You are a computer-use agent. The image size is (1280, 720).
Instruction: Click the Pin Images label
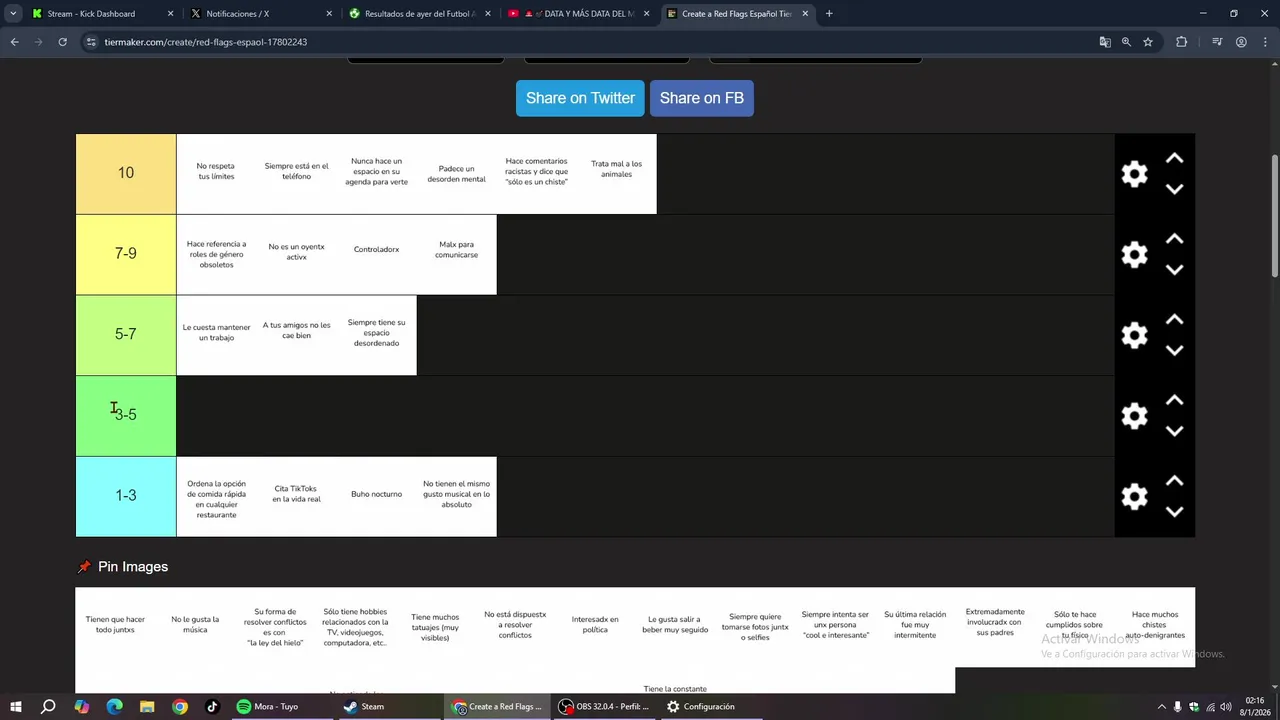coord(132,567)
